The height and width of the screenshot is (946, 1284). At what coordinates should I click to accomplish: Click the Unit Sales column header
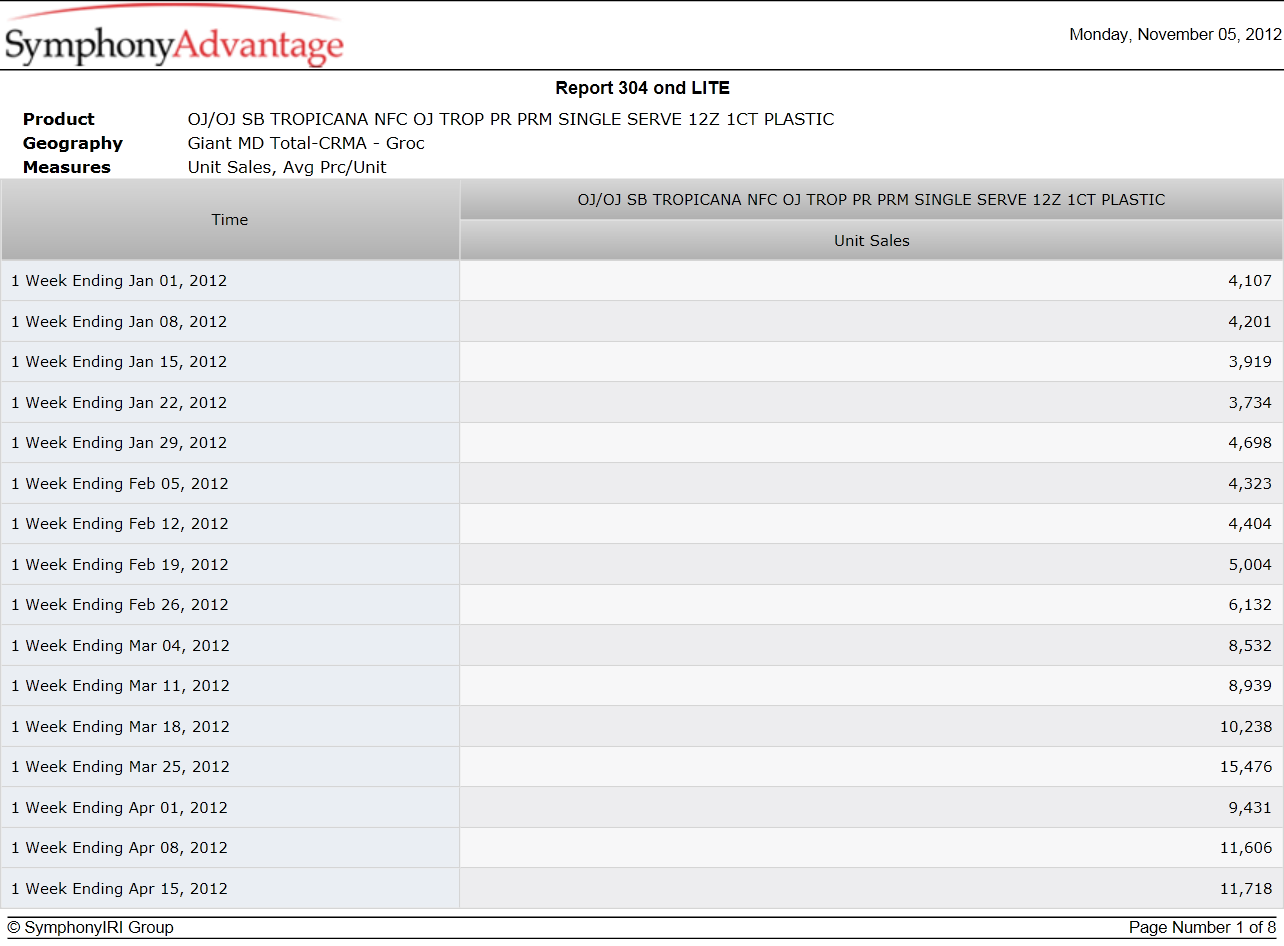pos(871,240)
